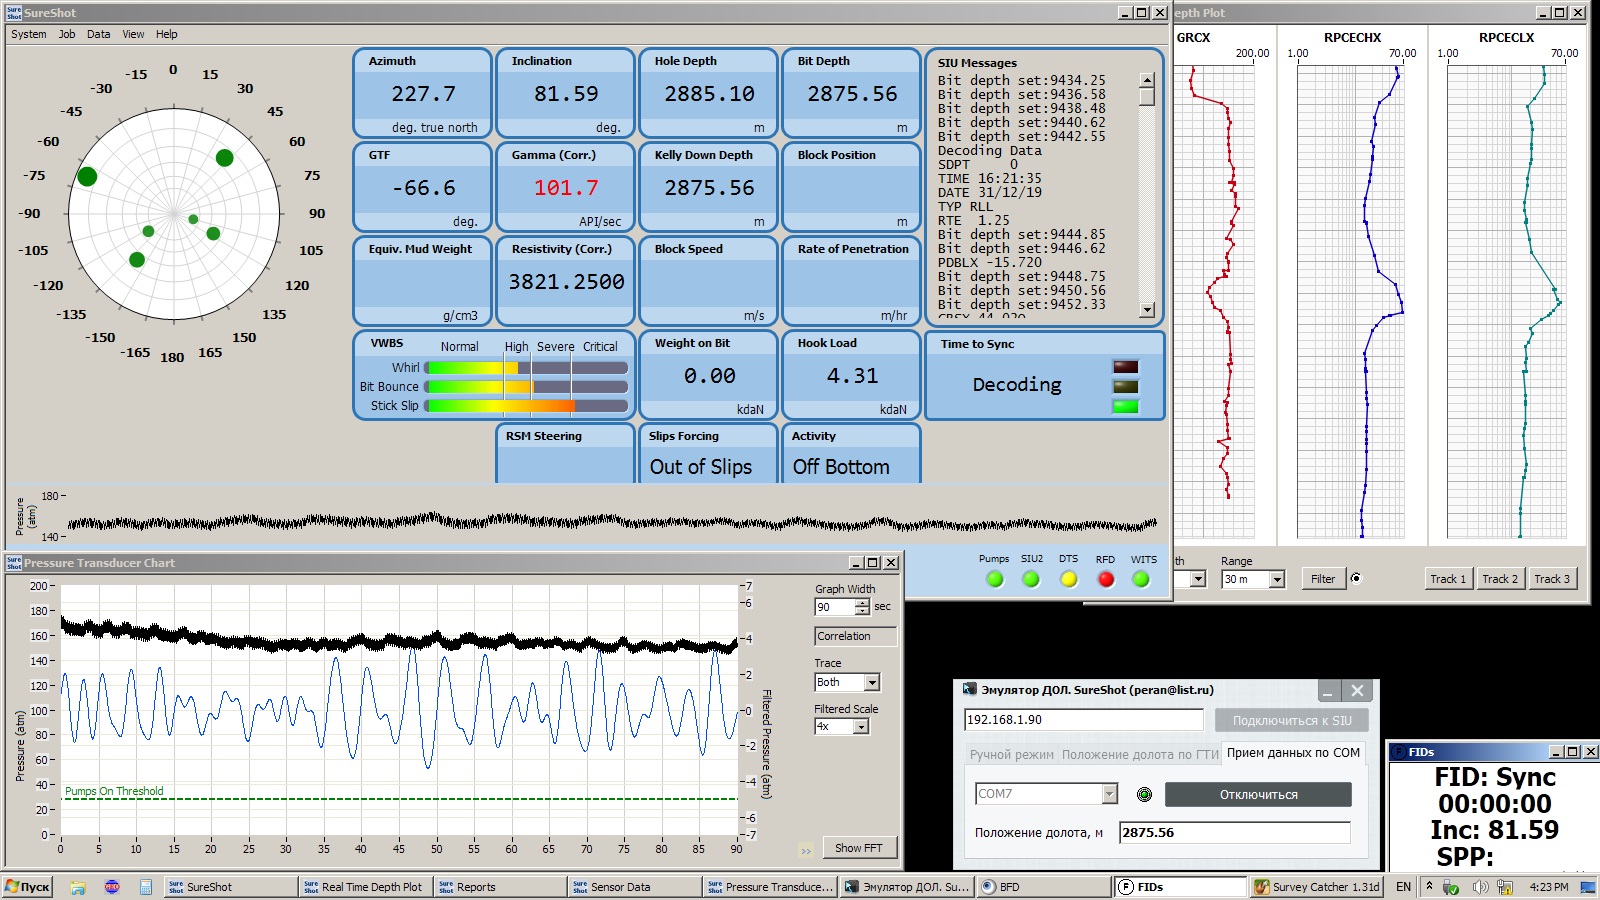Switch to Real Time Depth Plot taskbar button
The image size is (1600, 900).
point(366,887)
